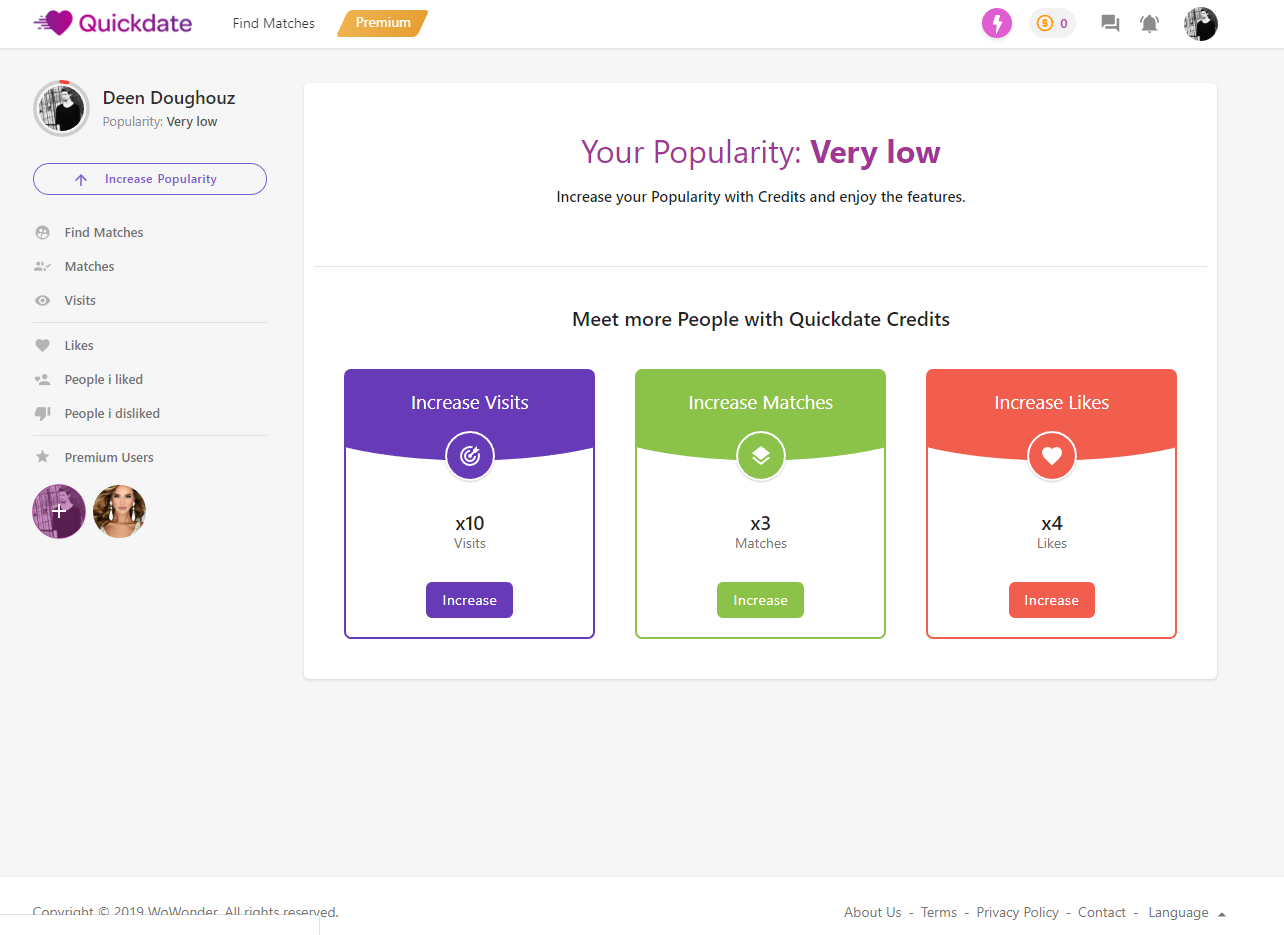The width and height of the screenshot is (1284, 935).
Task: Open profile avatar menu in header
Action: pyautogui.click(x=1200, y=23)
